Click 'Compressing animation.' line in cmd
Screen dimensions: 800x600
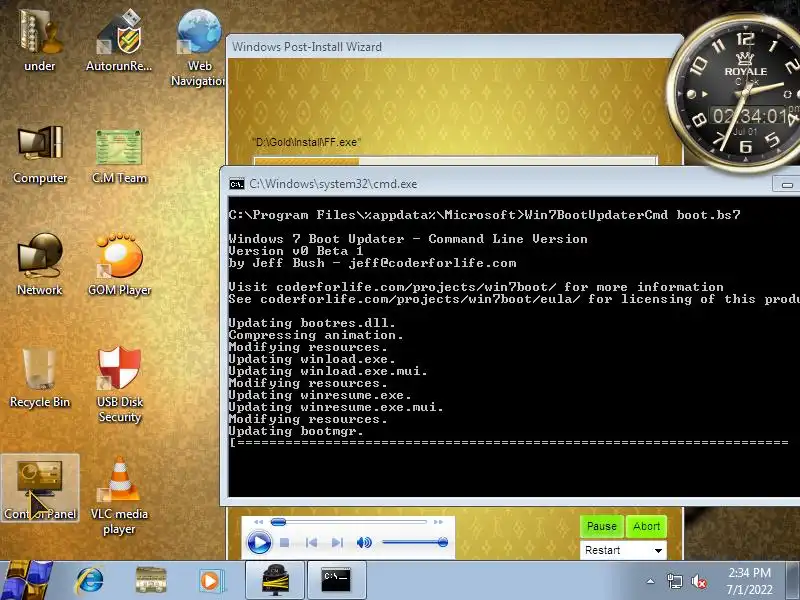[316, 335]
